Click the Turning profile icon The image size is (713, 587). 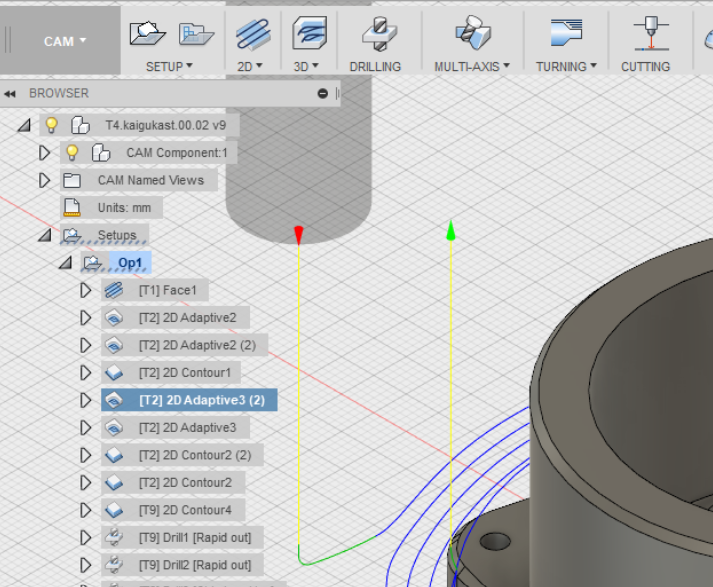[566, 32]
